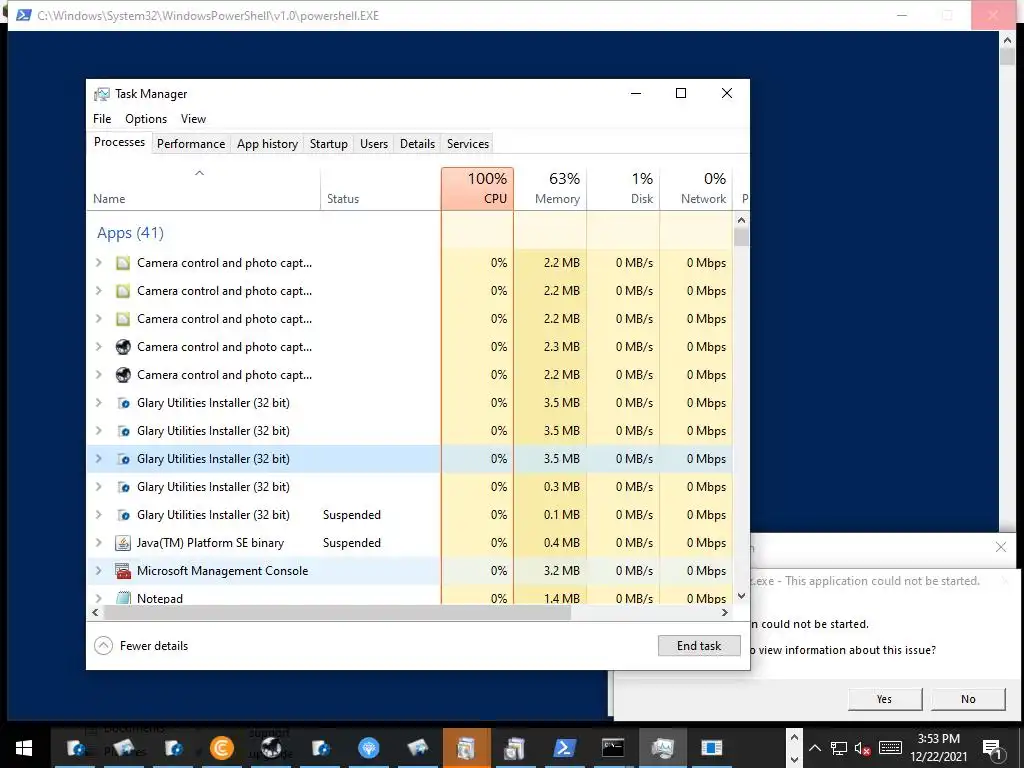Sort by the Status column header
The width and height of the screenshot is (1024, 768).
pyautogui.click(x=380, y=188)
